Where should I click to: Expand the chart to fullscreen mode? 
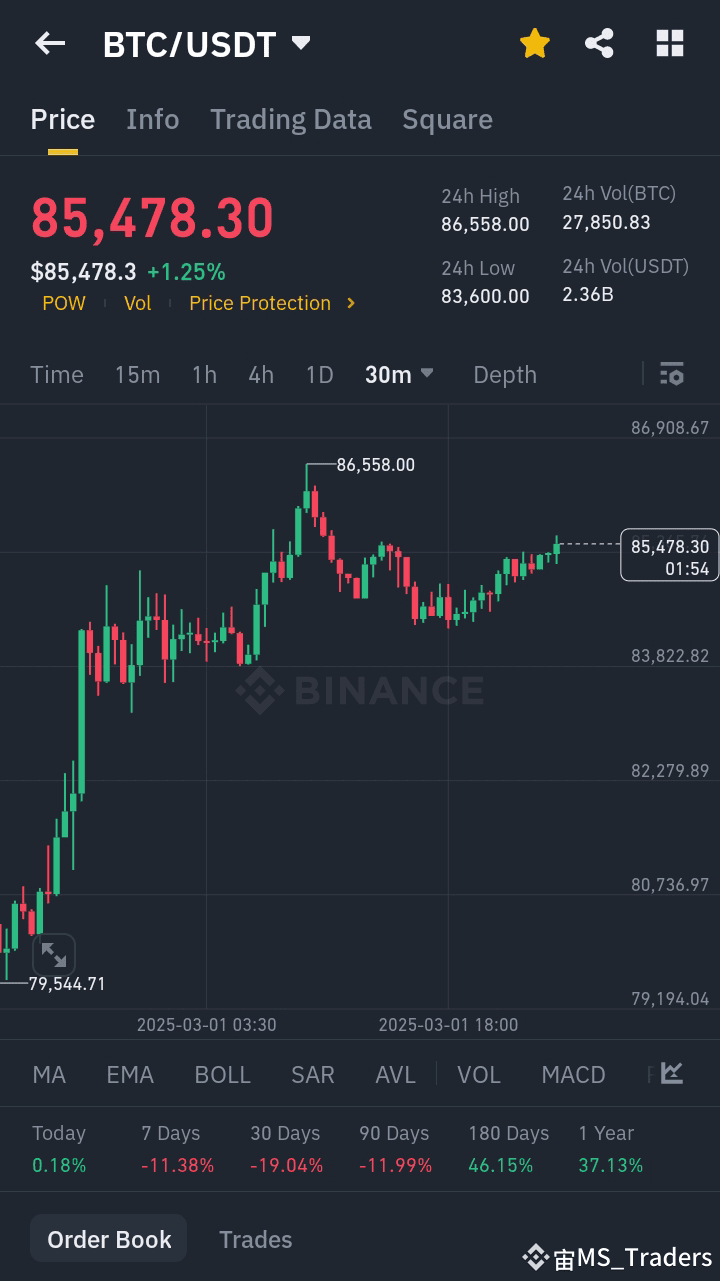(x=54, y=954)
